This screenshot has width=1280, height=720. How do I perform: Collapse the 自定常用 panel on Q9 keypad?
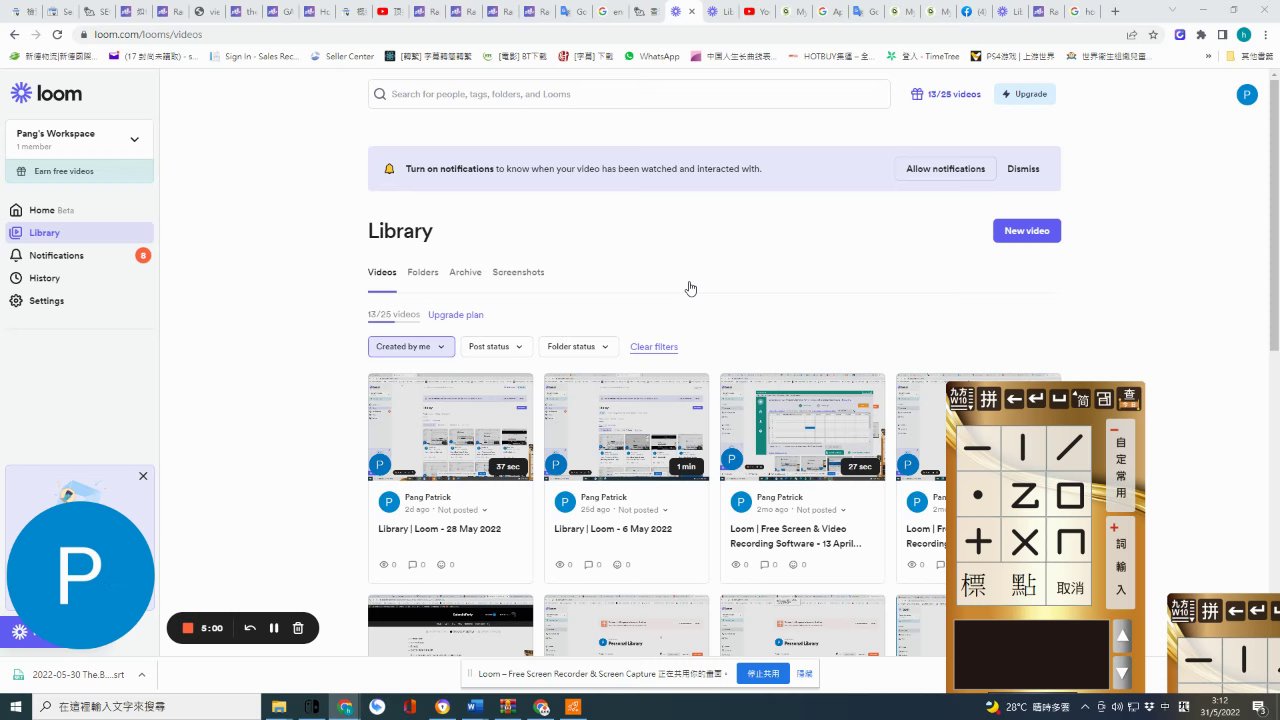[1114, 430]
